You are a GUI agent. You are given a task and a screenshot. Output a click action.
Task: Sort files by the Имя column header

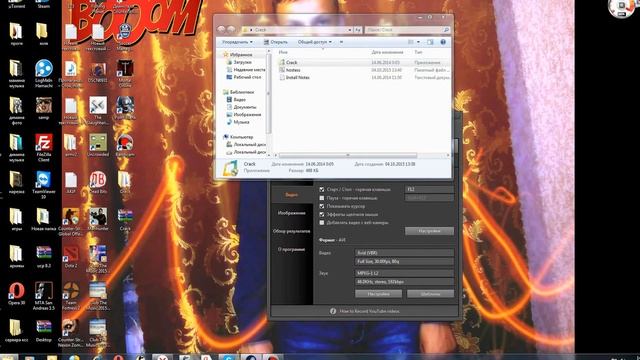tap(283, 52)
